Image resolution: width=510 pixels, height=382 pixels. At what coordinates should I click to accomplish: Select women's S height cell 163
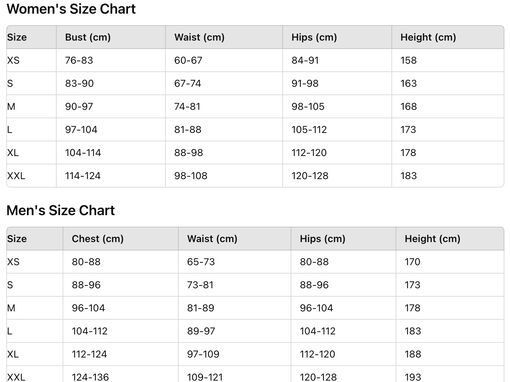[409, 83]
